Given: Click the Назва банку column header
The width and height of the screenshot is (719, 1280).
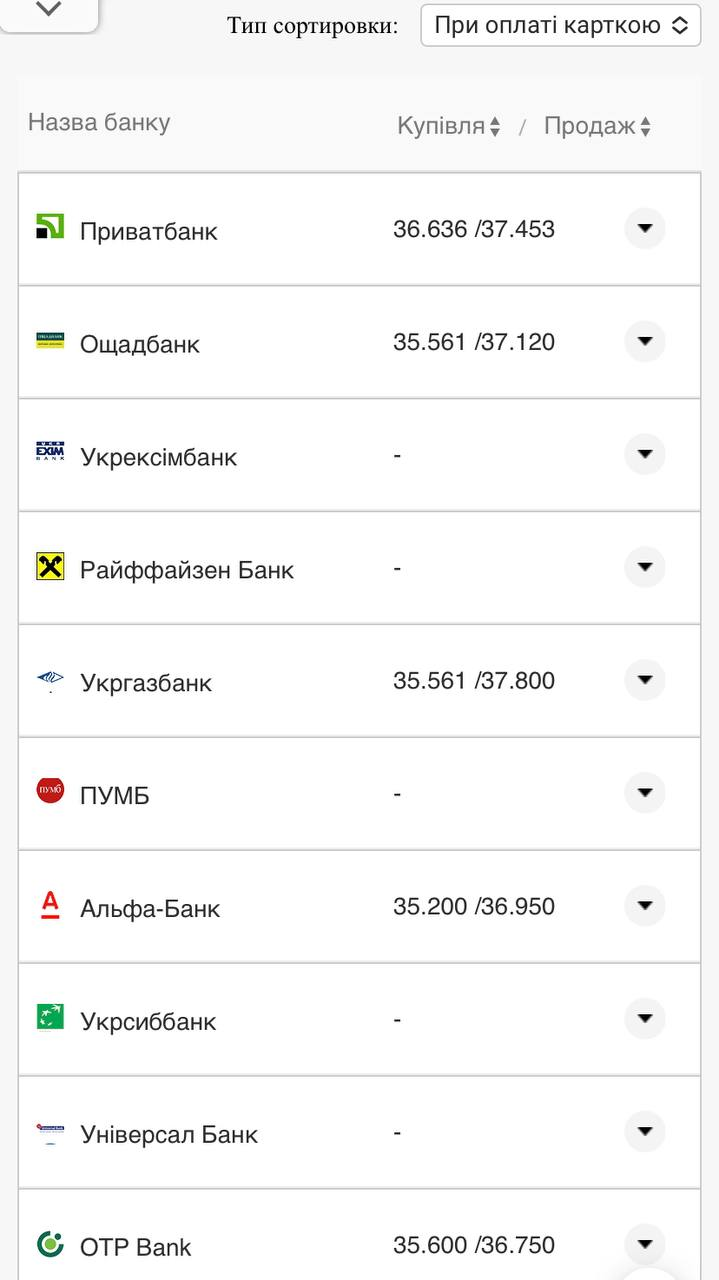Looking at the screenshot, I should click(99, 122).
